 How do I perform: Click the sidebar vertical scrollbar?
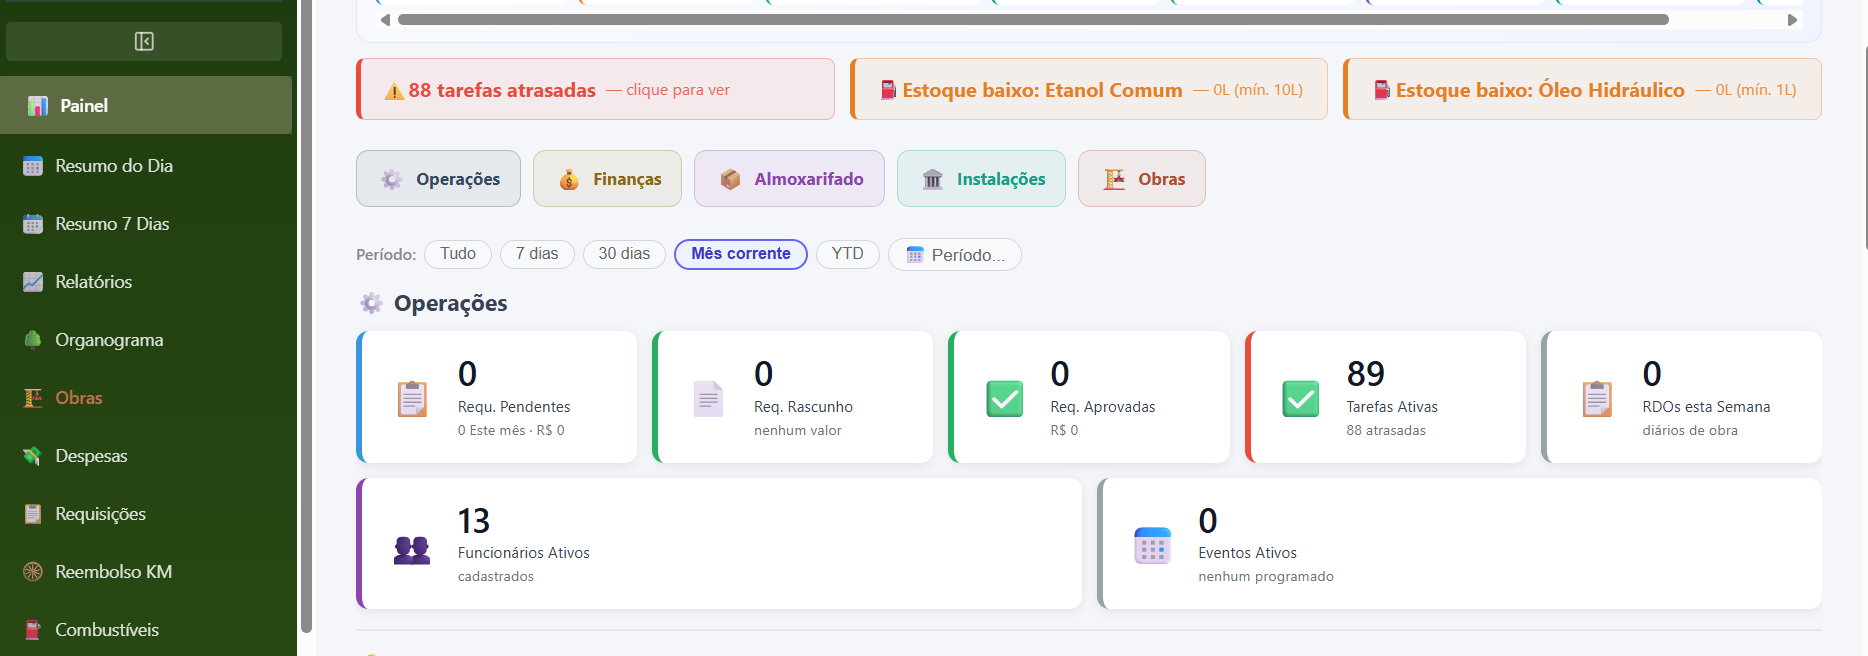306,316
